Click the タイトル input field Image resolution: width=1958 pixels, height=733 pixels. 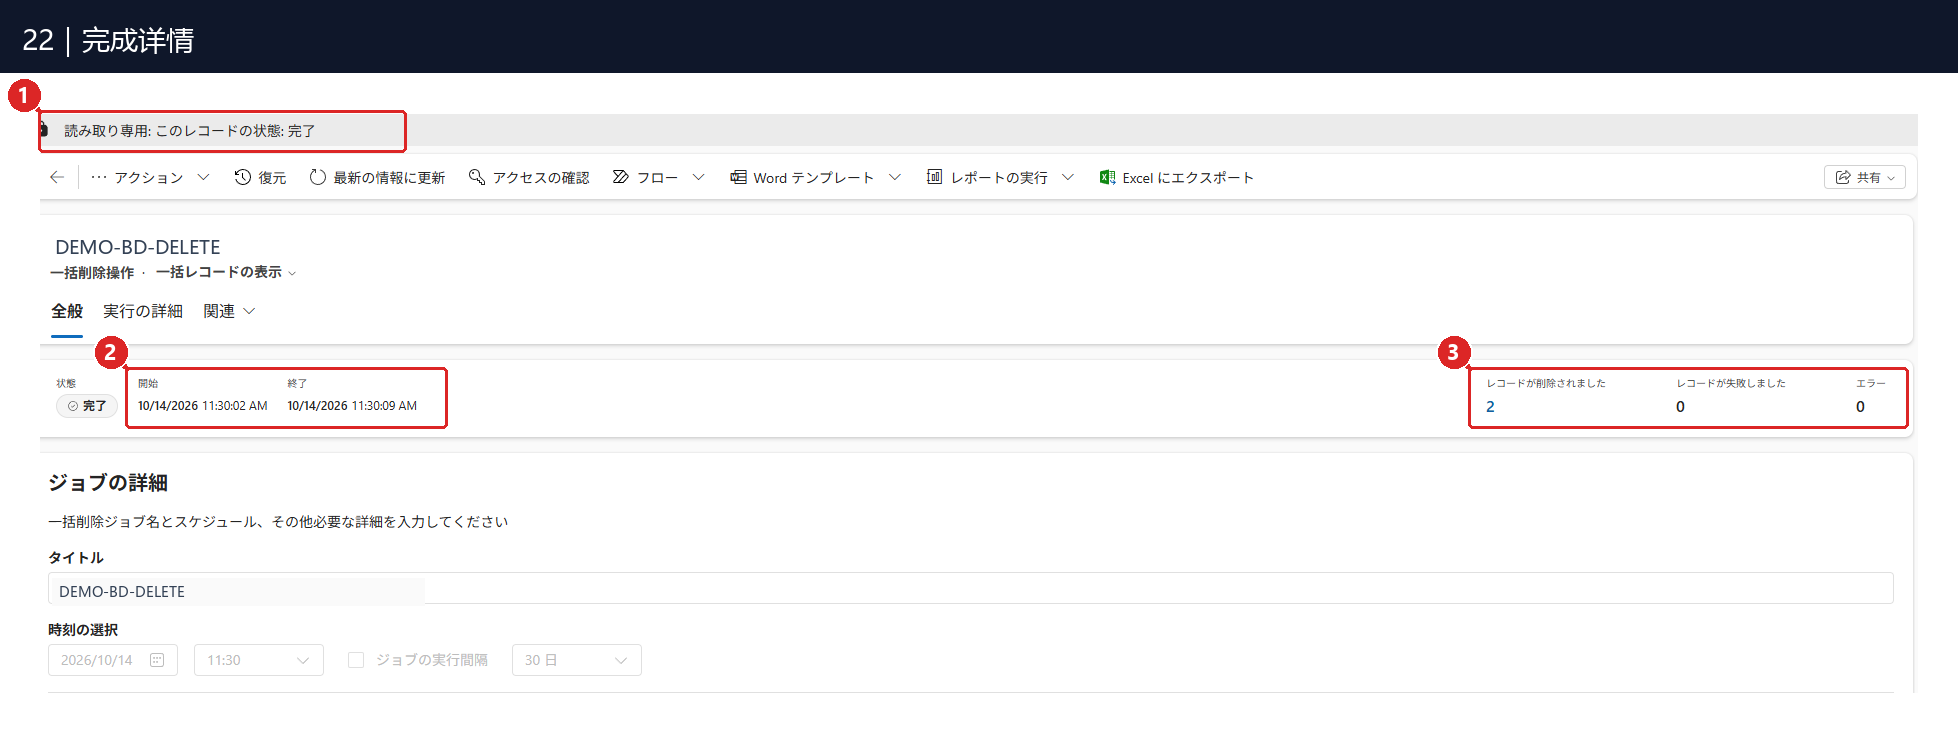coord(970,591)
